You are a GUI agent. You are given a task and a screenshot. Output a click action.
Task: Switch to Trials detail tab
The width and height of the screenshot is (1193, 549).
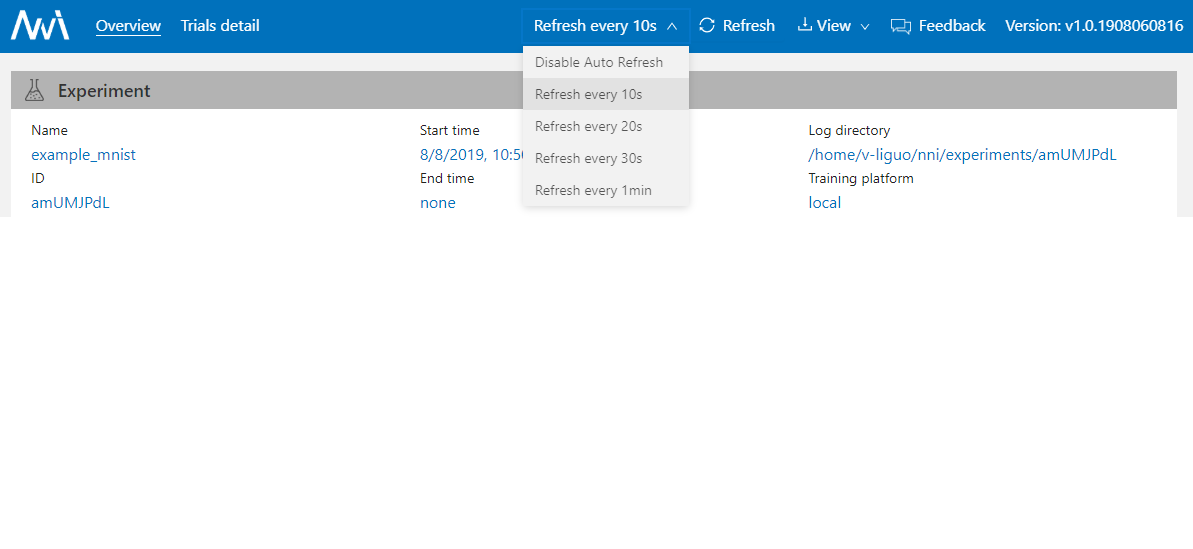[x=220, y=26]
